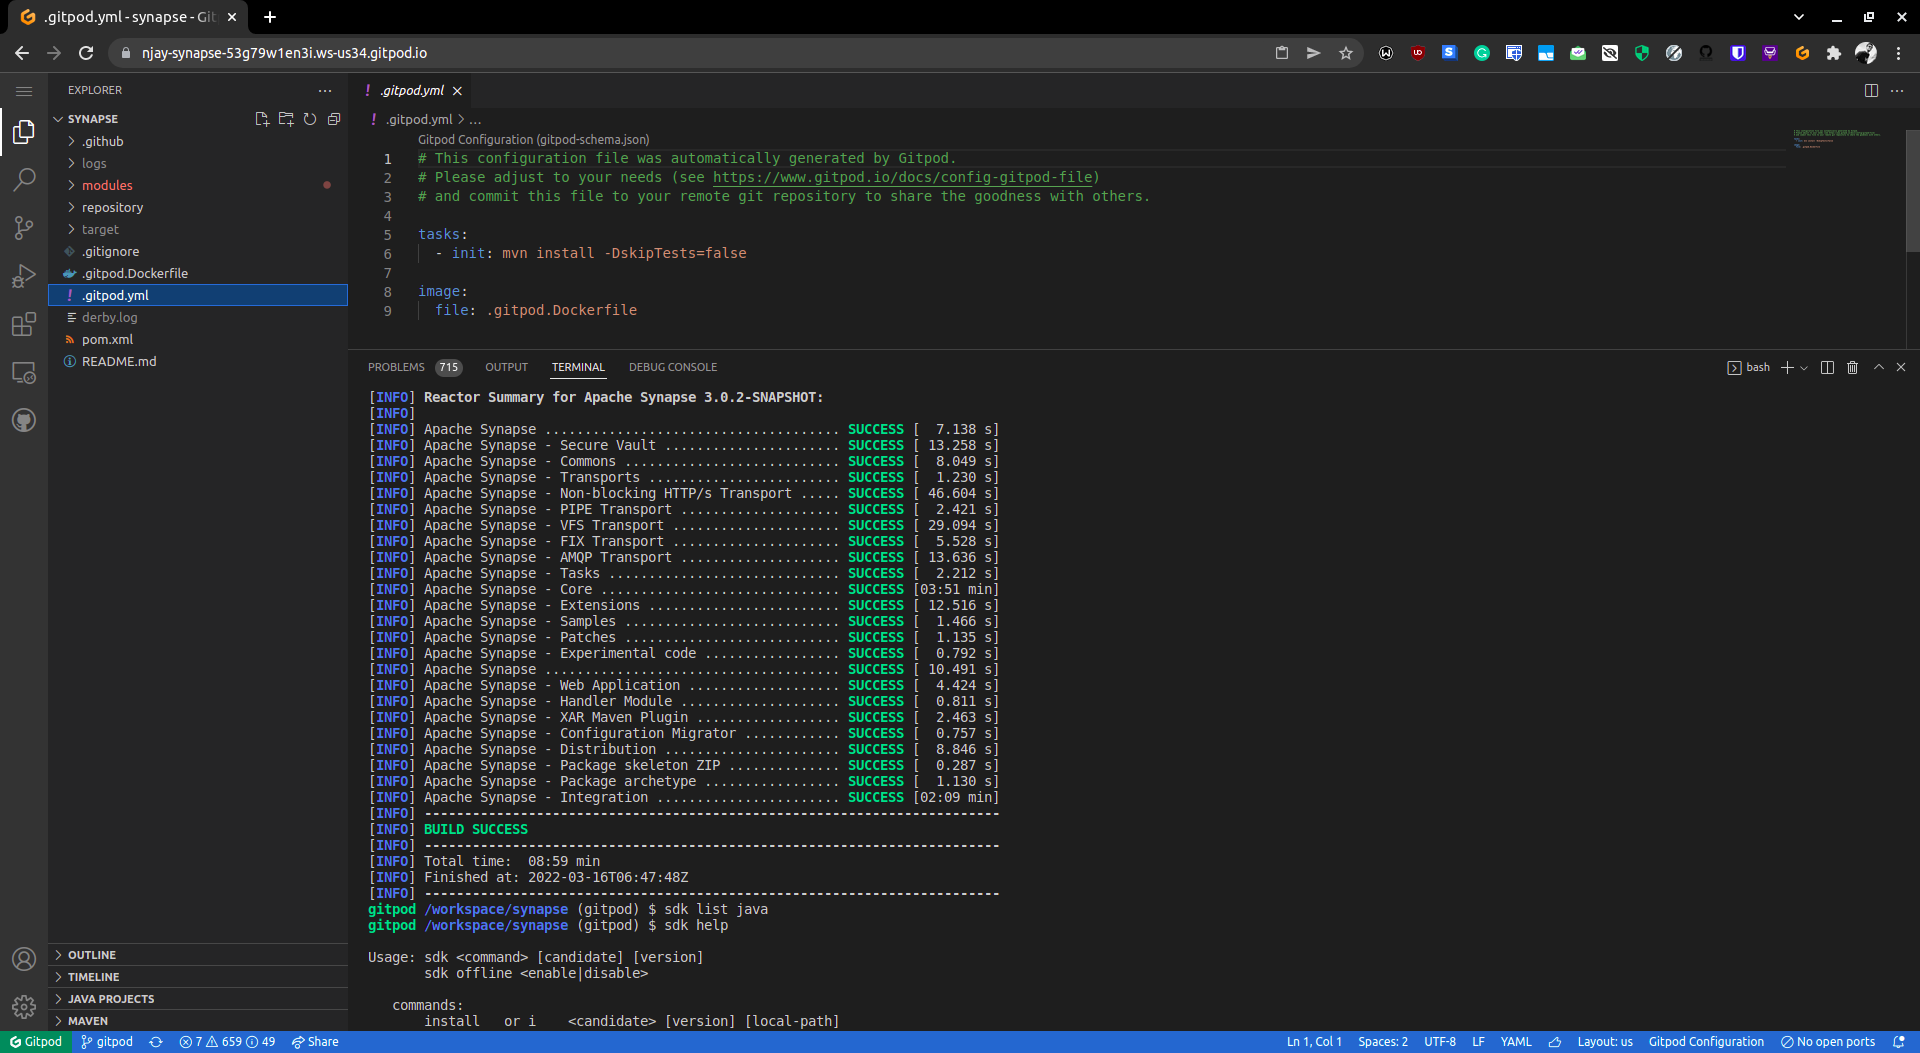The image size is (1920, 1053).
Task: Open Explorer more actions ellipsis
Action: point(324,90)
